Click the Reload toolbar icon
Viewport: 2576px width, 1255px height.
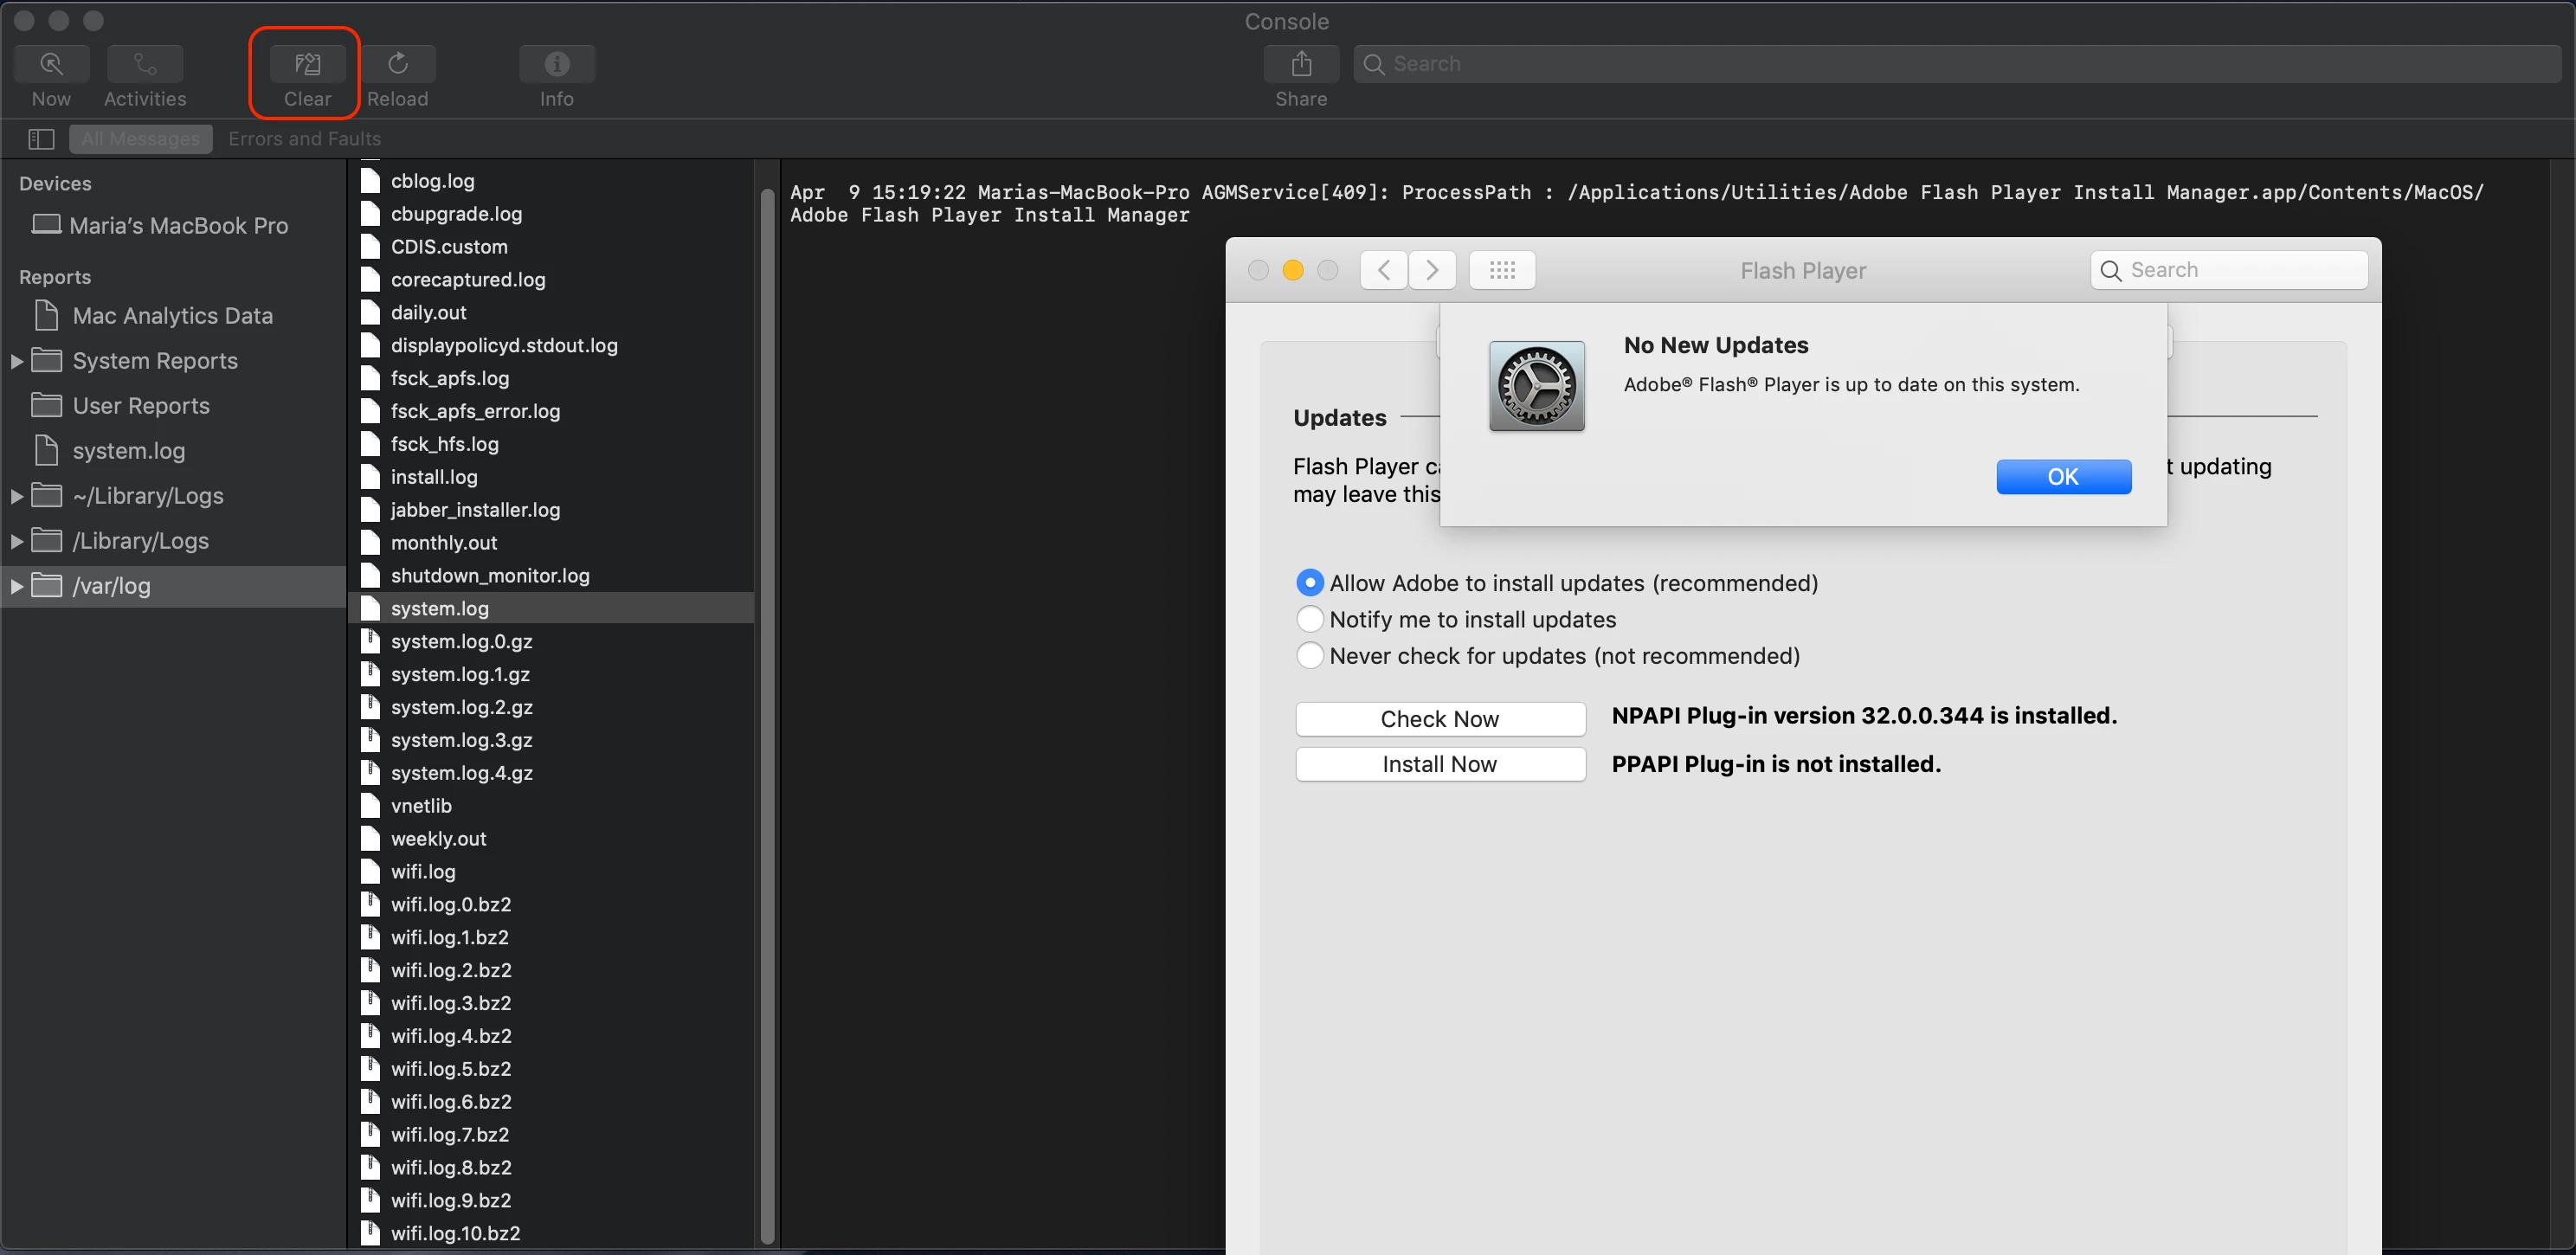398,65
